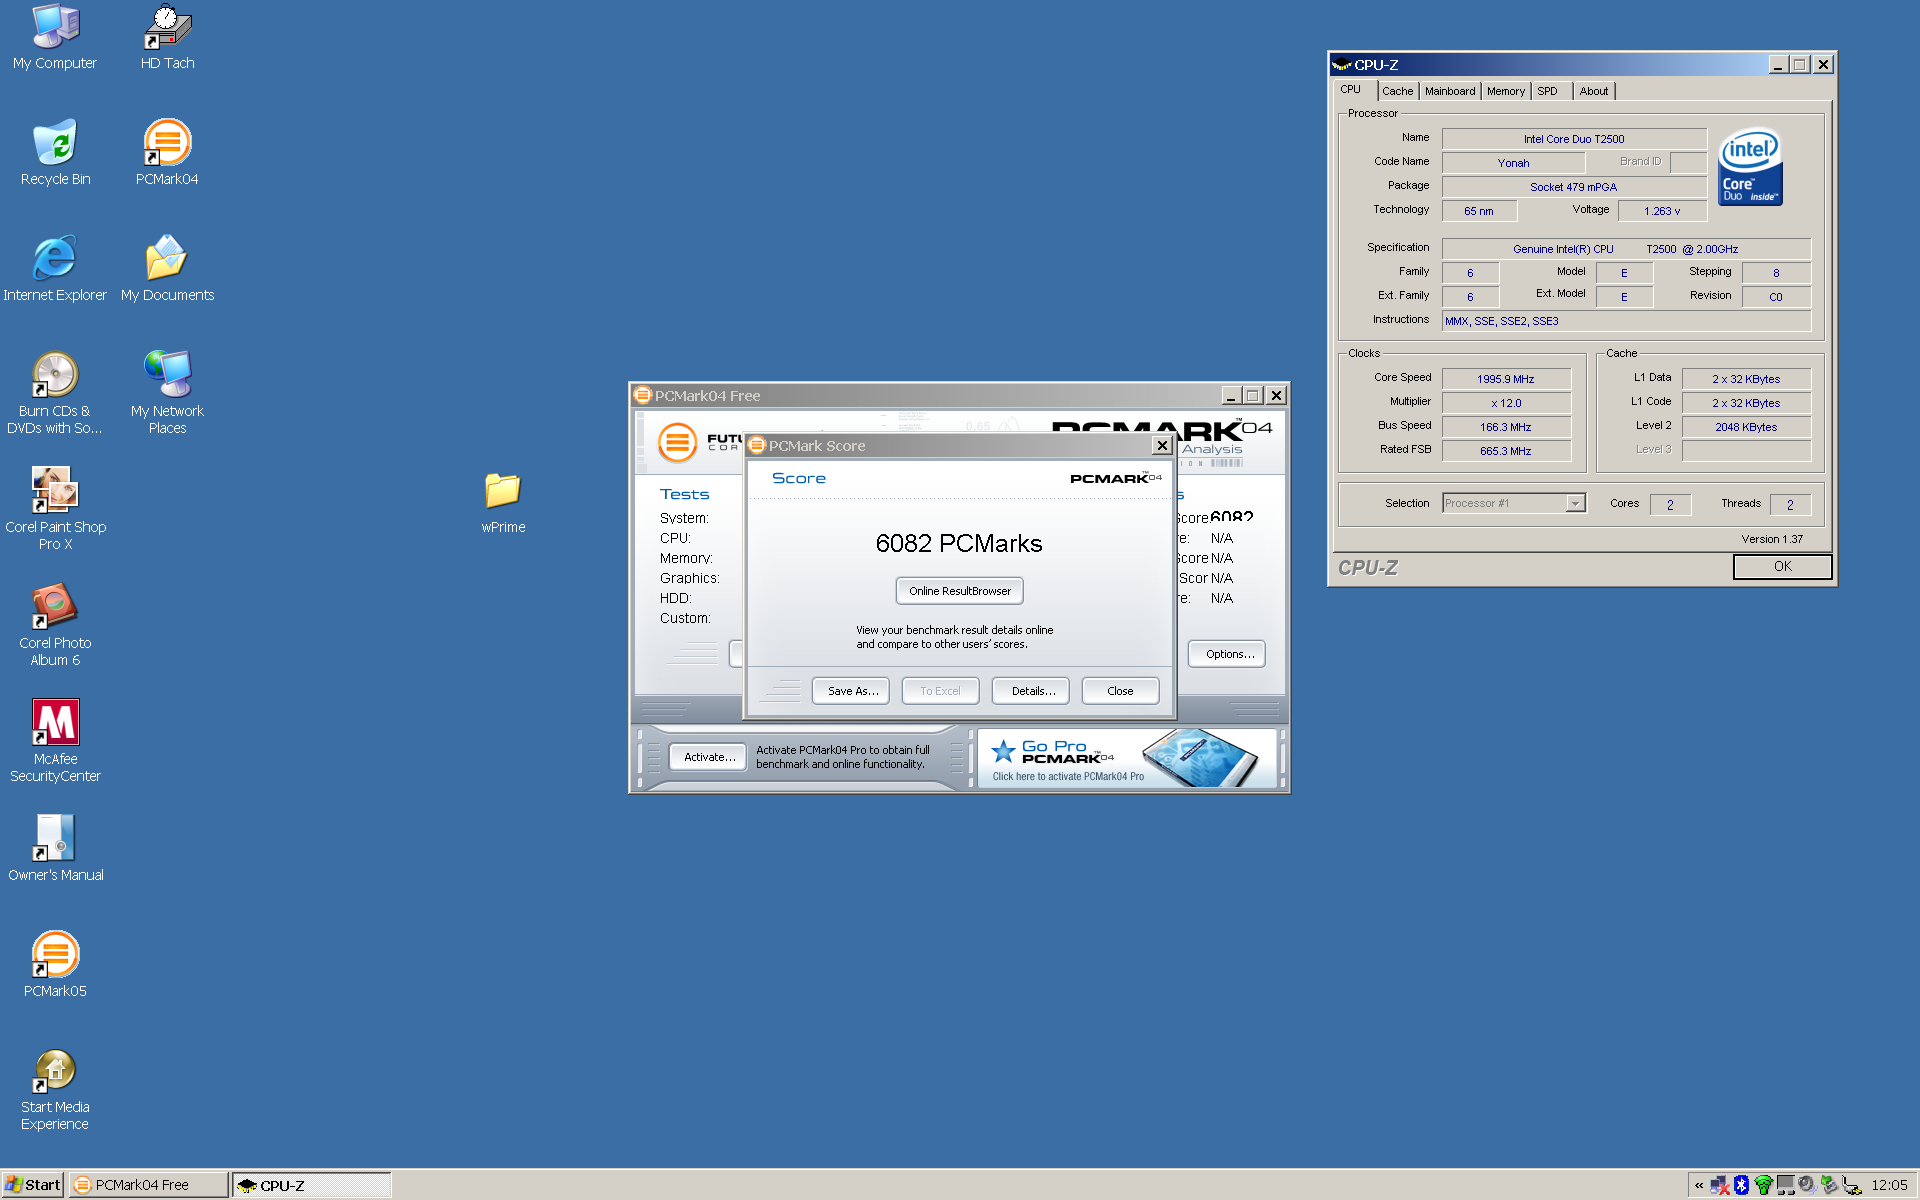Switch to CPU-Z taskbar button
This screenshot has height=1200, width=1920.
[x=311, y=1185]
